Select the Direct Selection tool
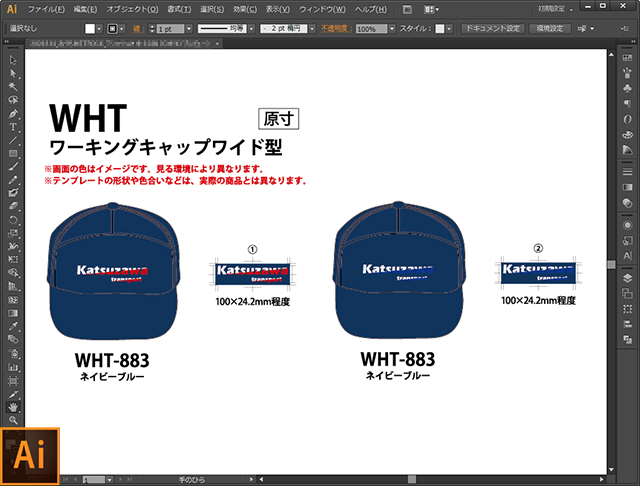 [13, 73]
